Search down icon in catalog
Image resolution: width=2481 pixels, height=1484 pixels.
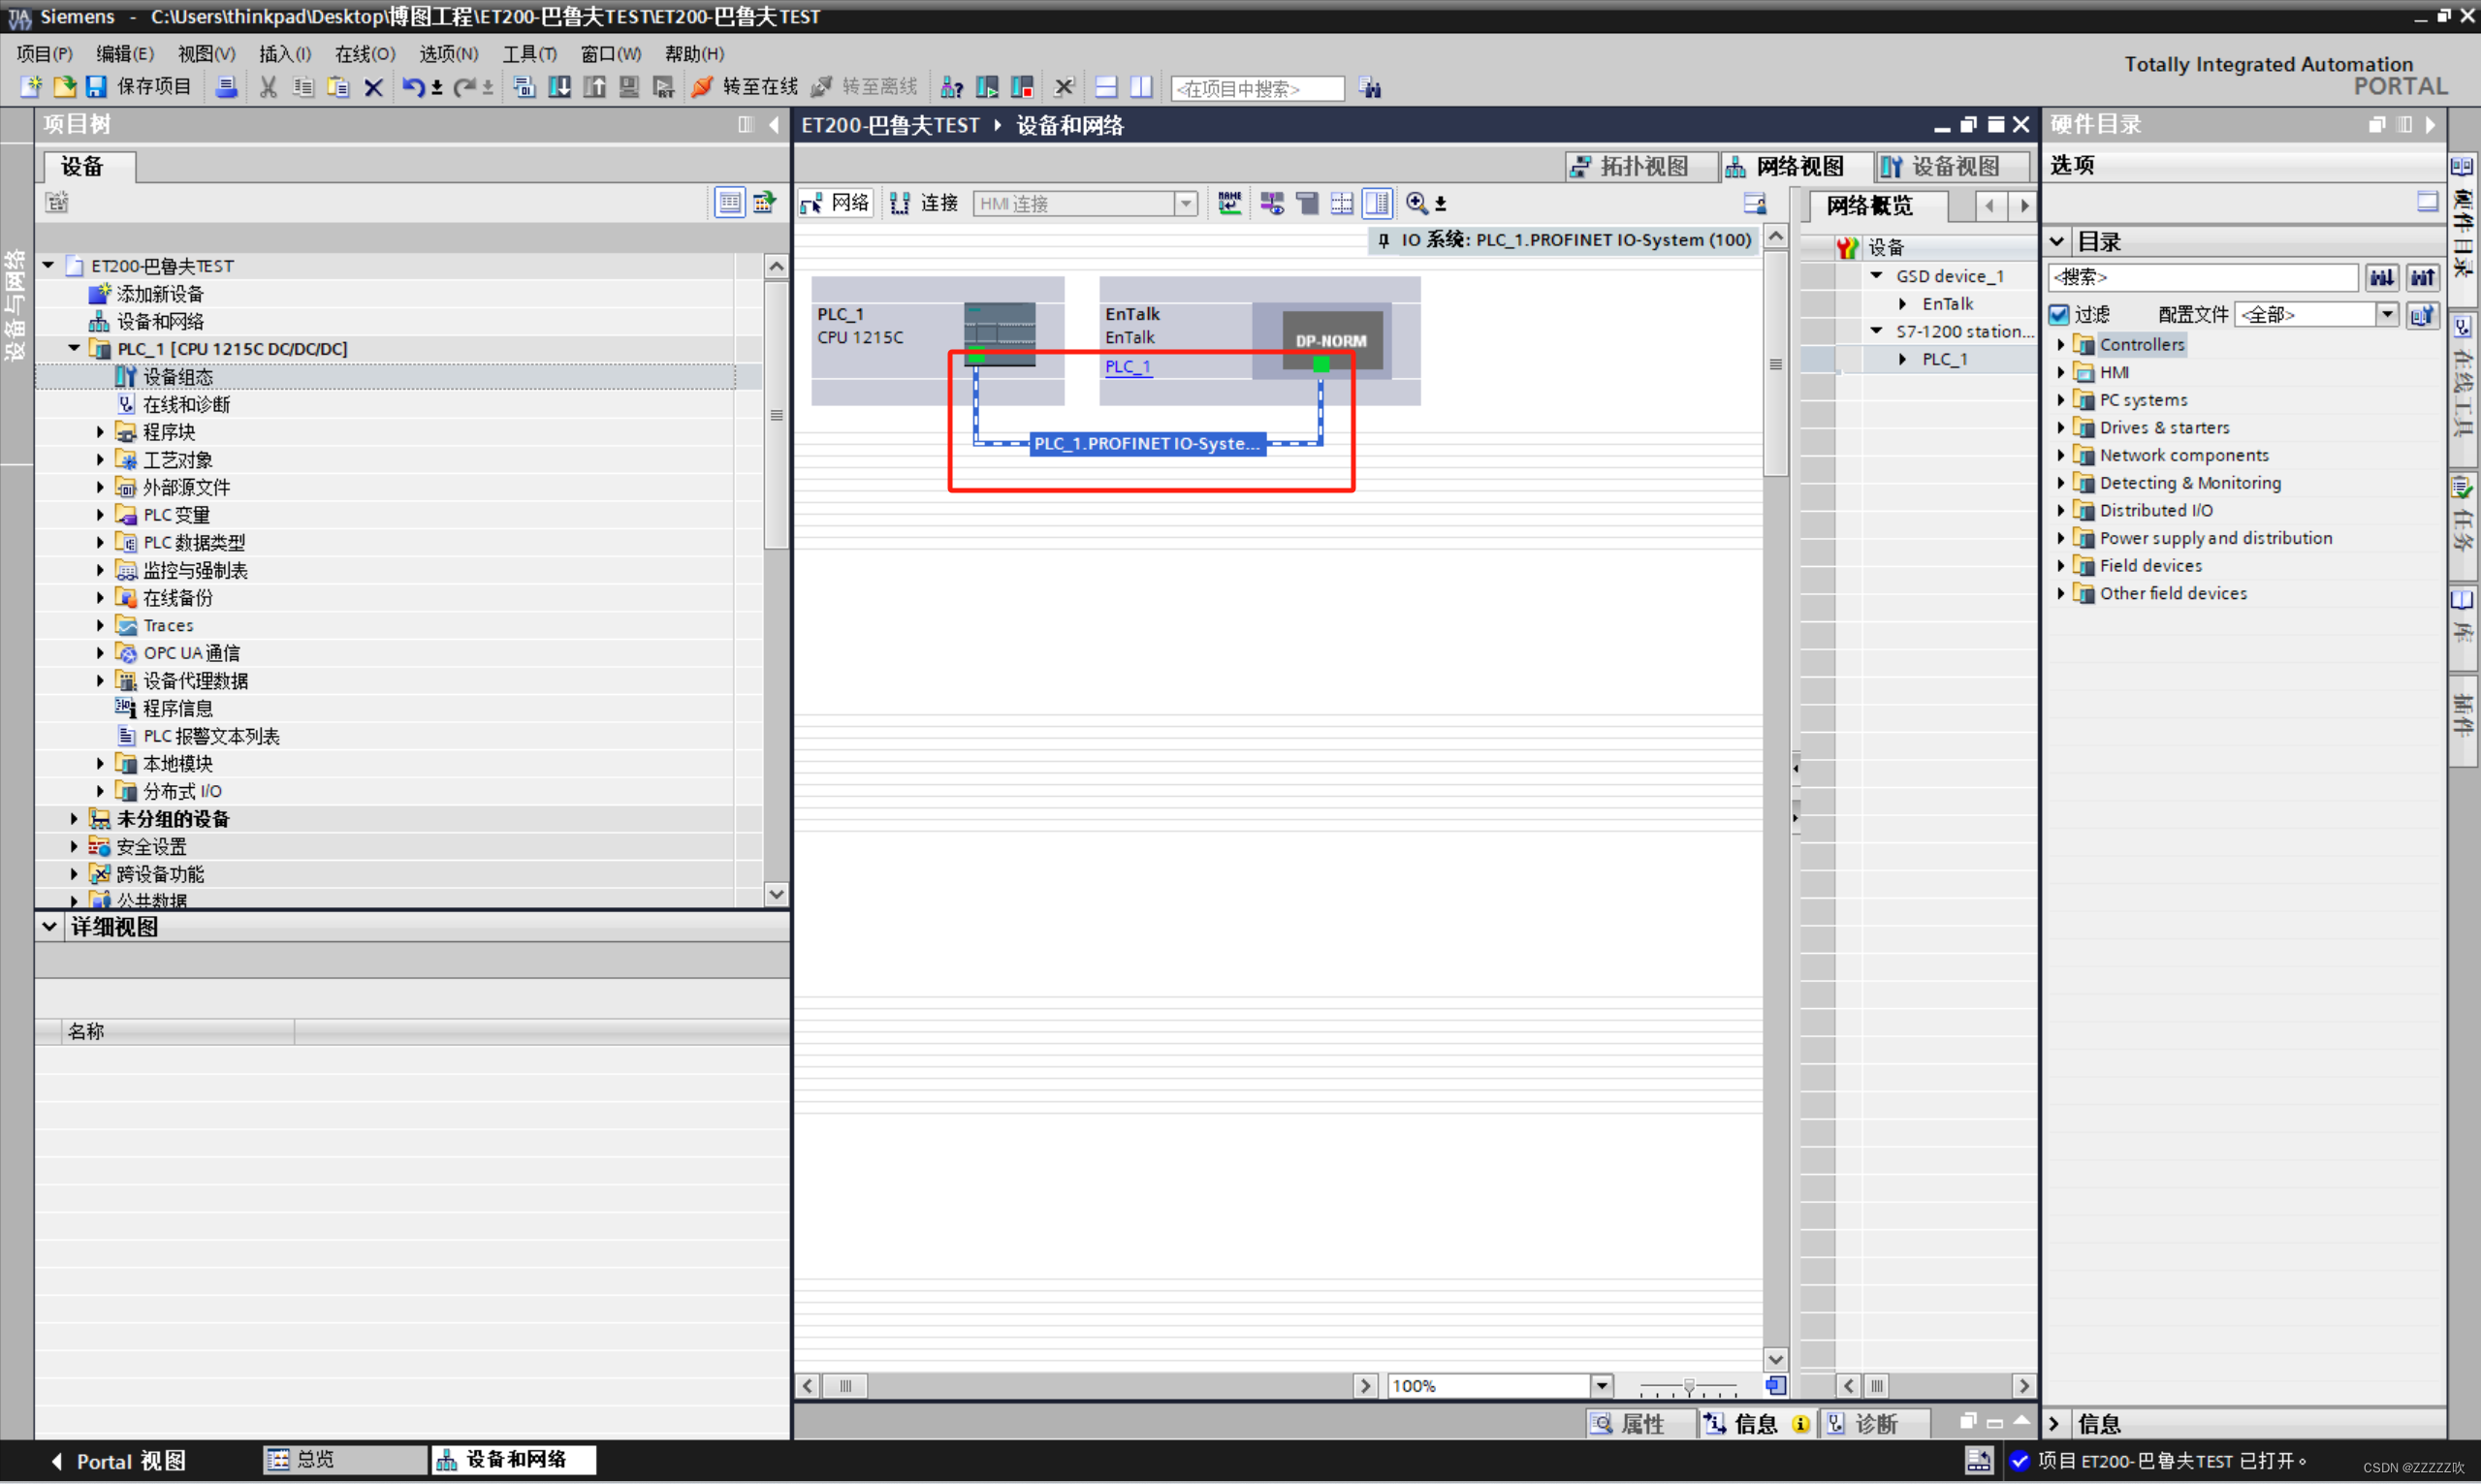click(2381, 277)
